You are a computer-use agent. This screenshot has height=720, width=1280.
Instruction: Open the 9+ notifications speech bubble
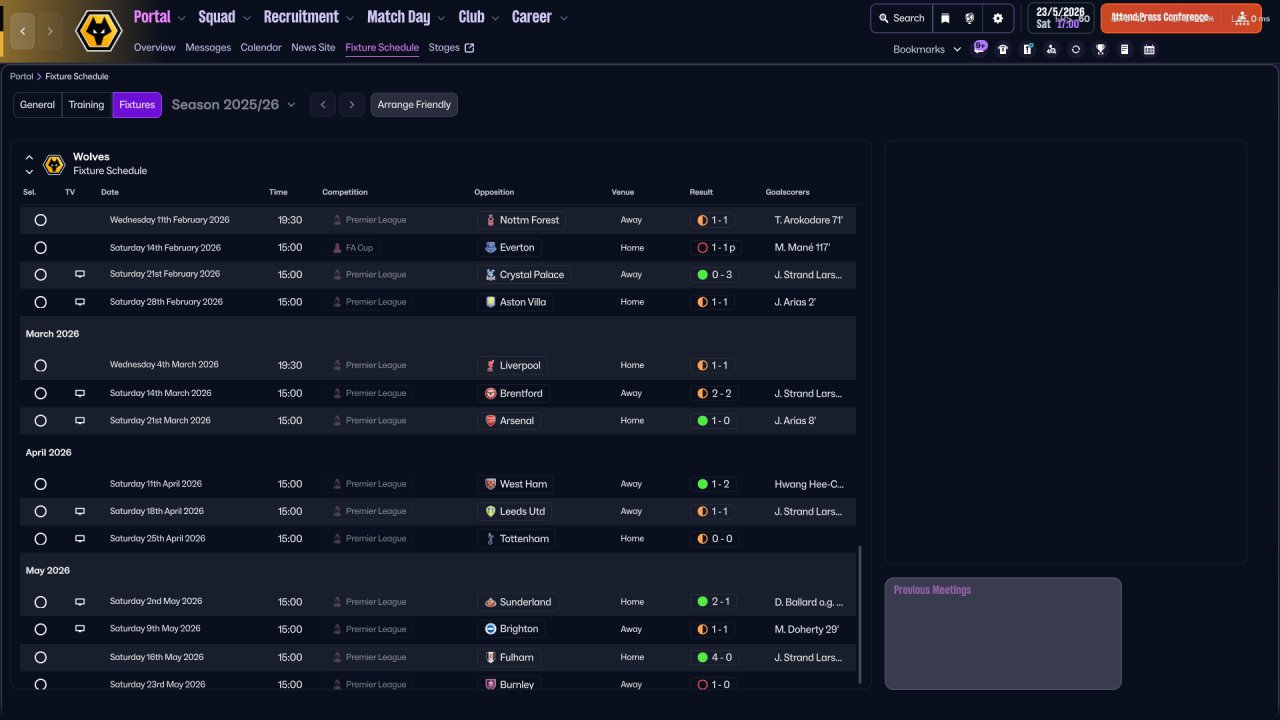[x=979, y=47]
